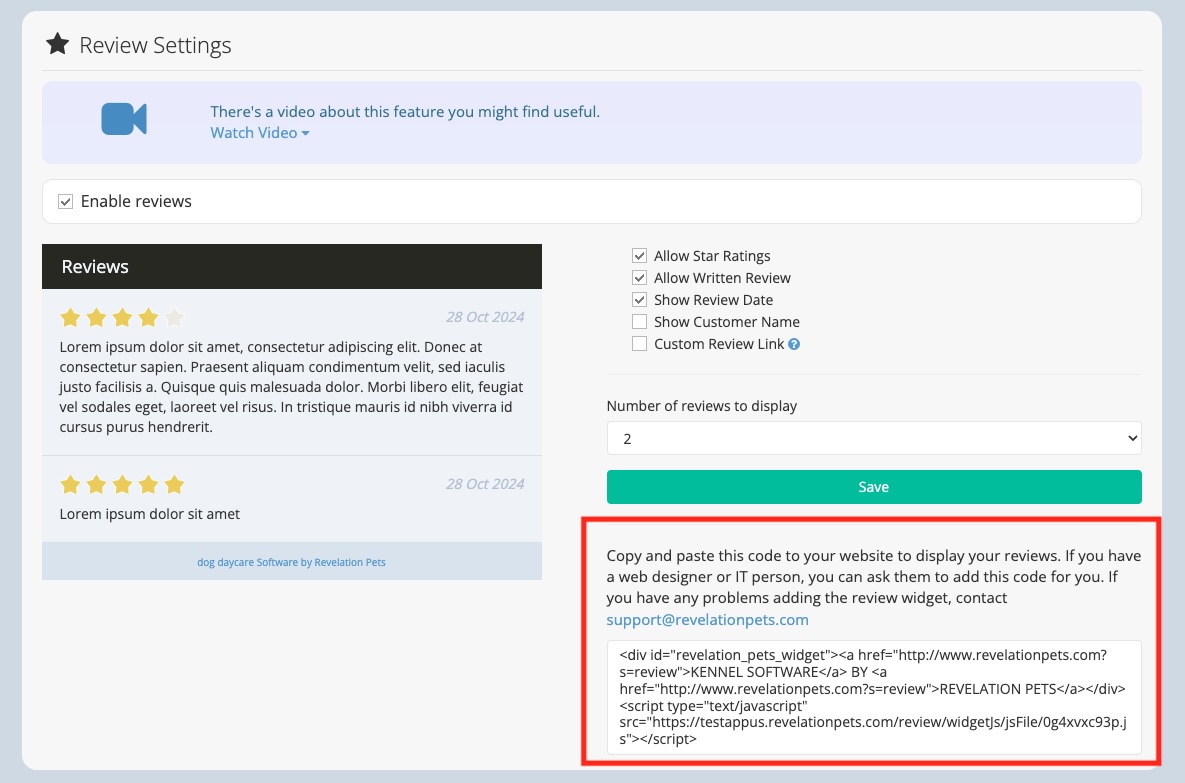The image size is (1185, 783).
Task: Click the video camera icon
Action: 124,119
